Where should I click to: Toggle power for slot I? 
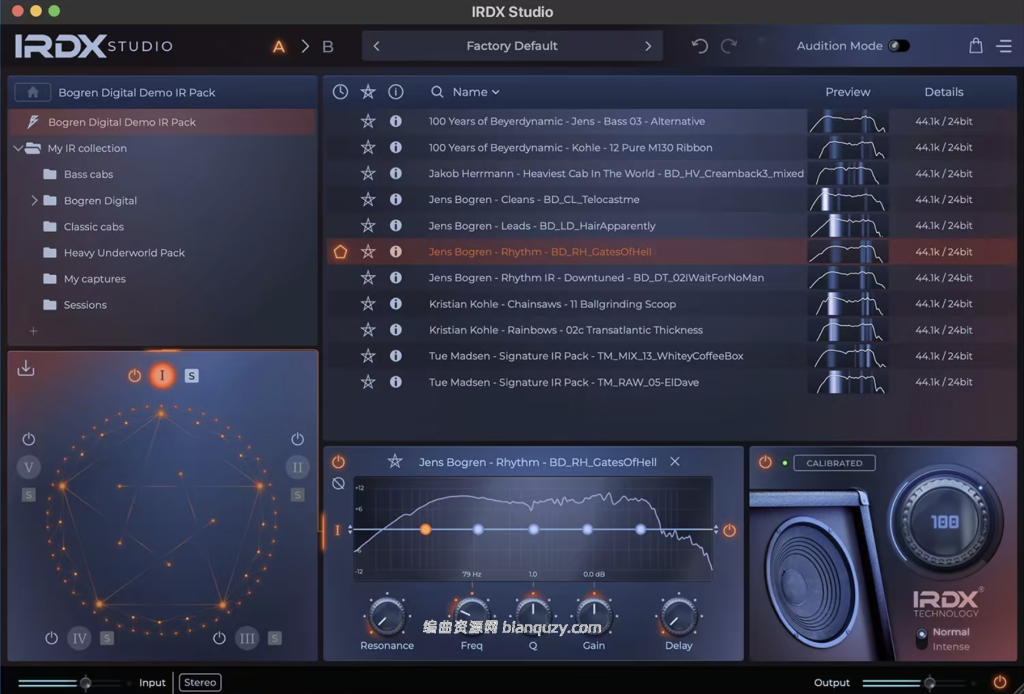click(135, 375)
